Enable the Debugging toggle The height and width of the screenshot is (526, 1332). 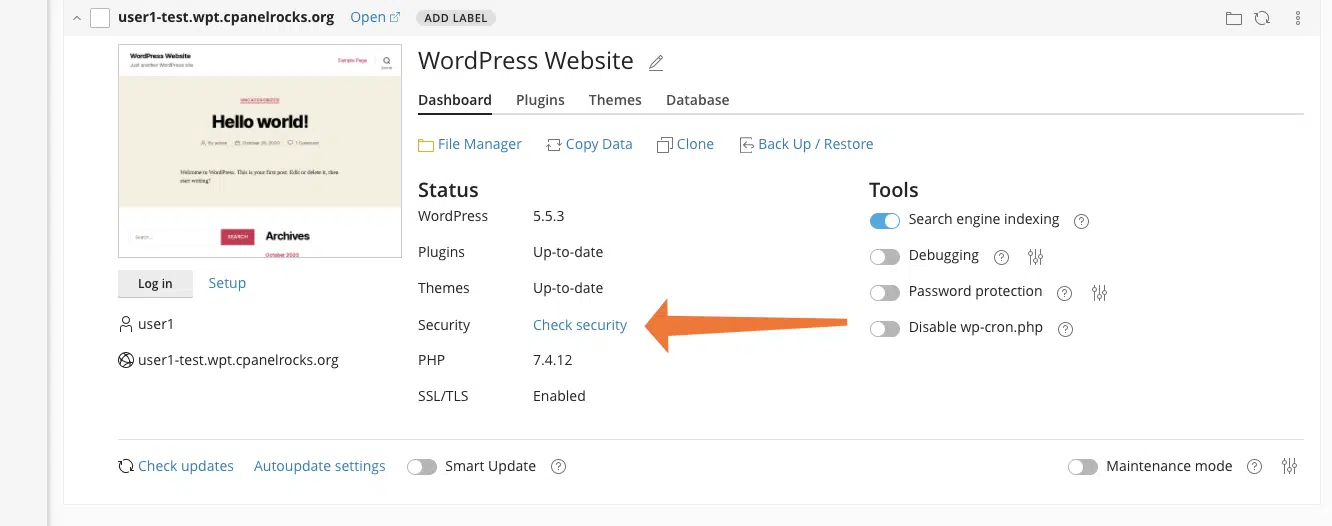(885, 257)
